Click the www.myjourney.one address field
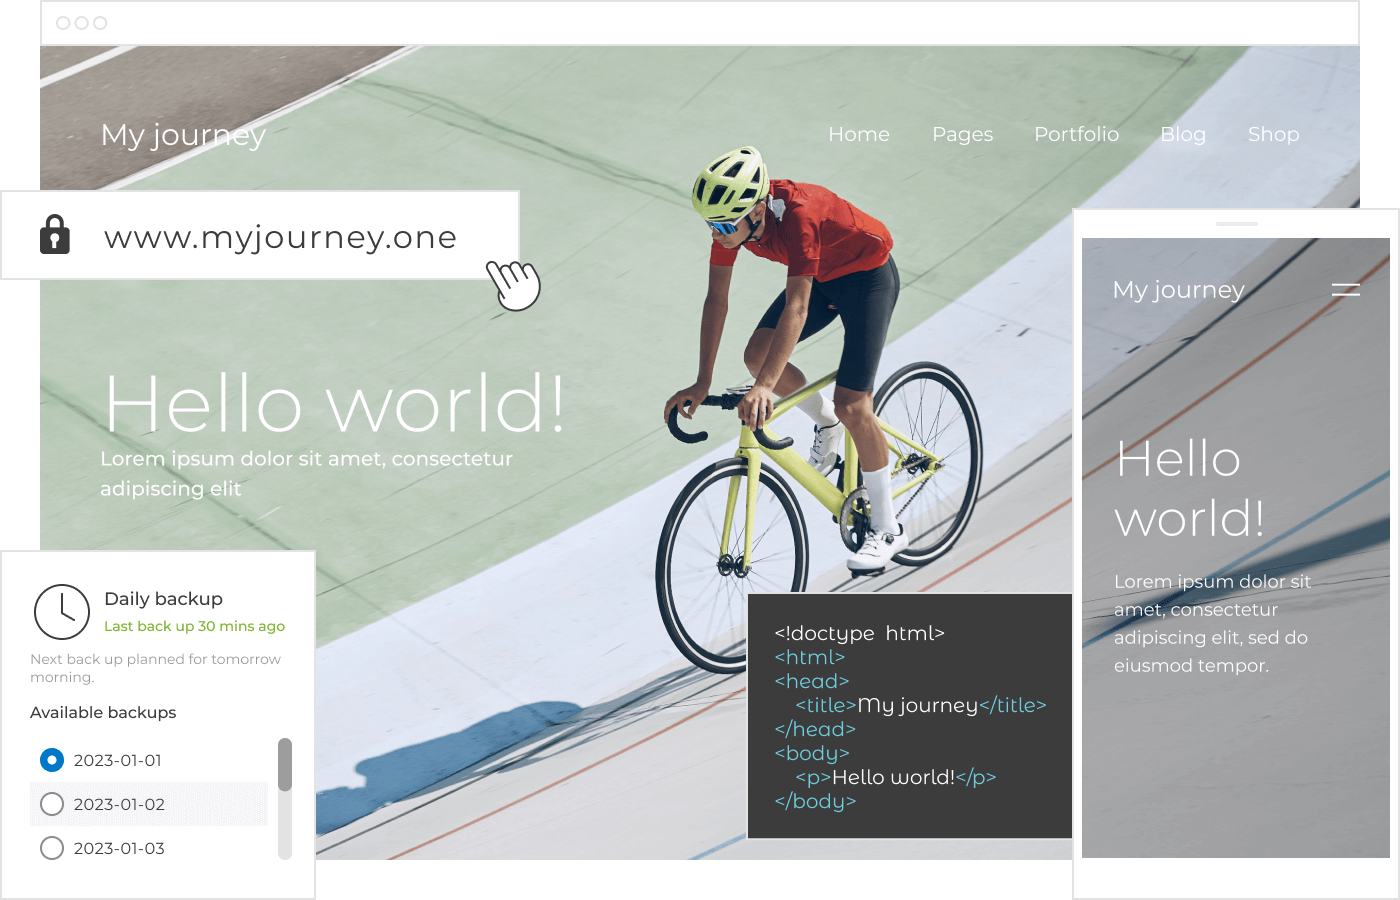Image resolution: width=1400 pixels, height=900 pixels. click(x=260, y=235)
